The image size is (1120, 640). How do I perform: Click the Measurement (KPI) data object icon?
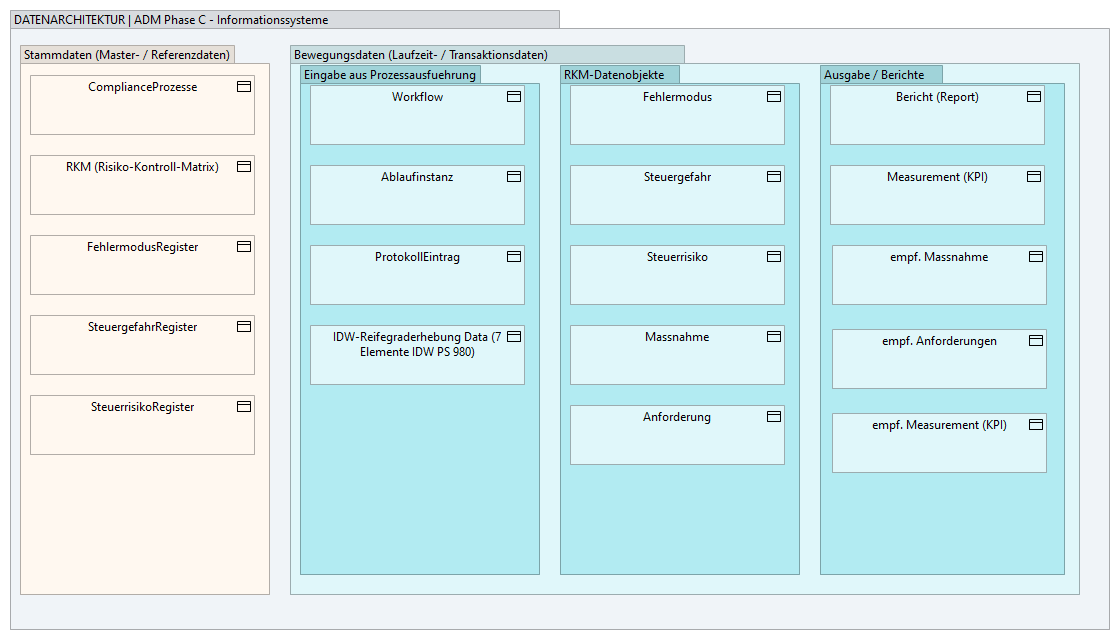[x=1034, y=176]
